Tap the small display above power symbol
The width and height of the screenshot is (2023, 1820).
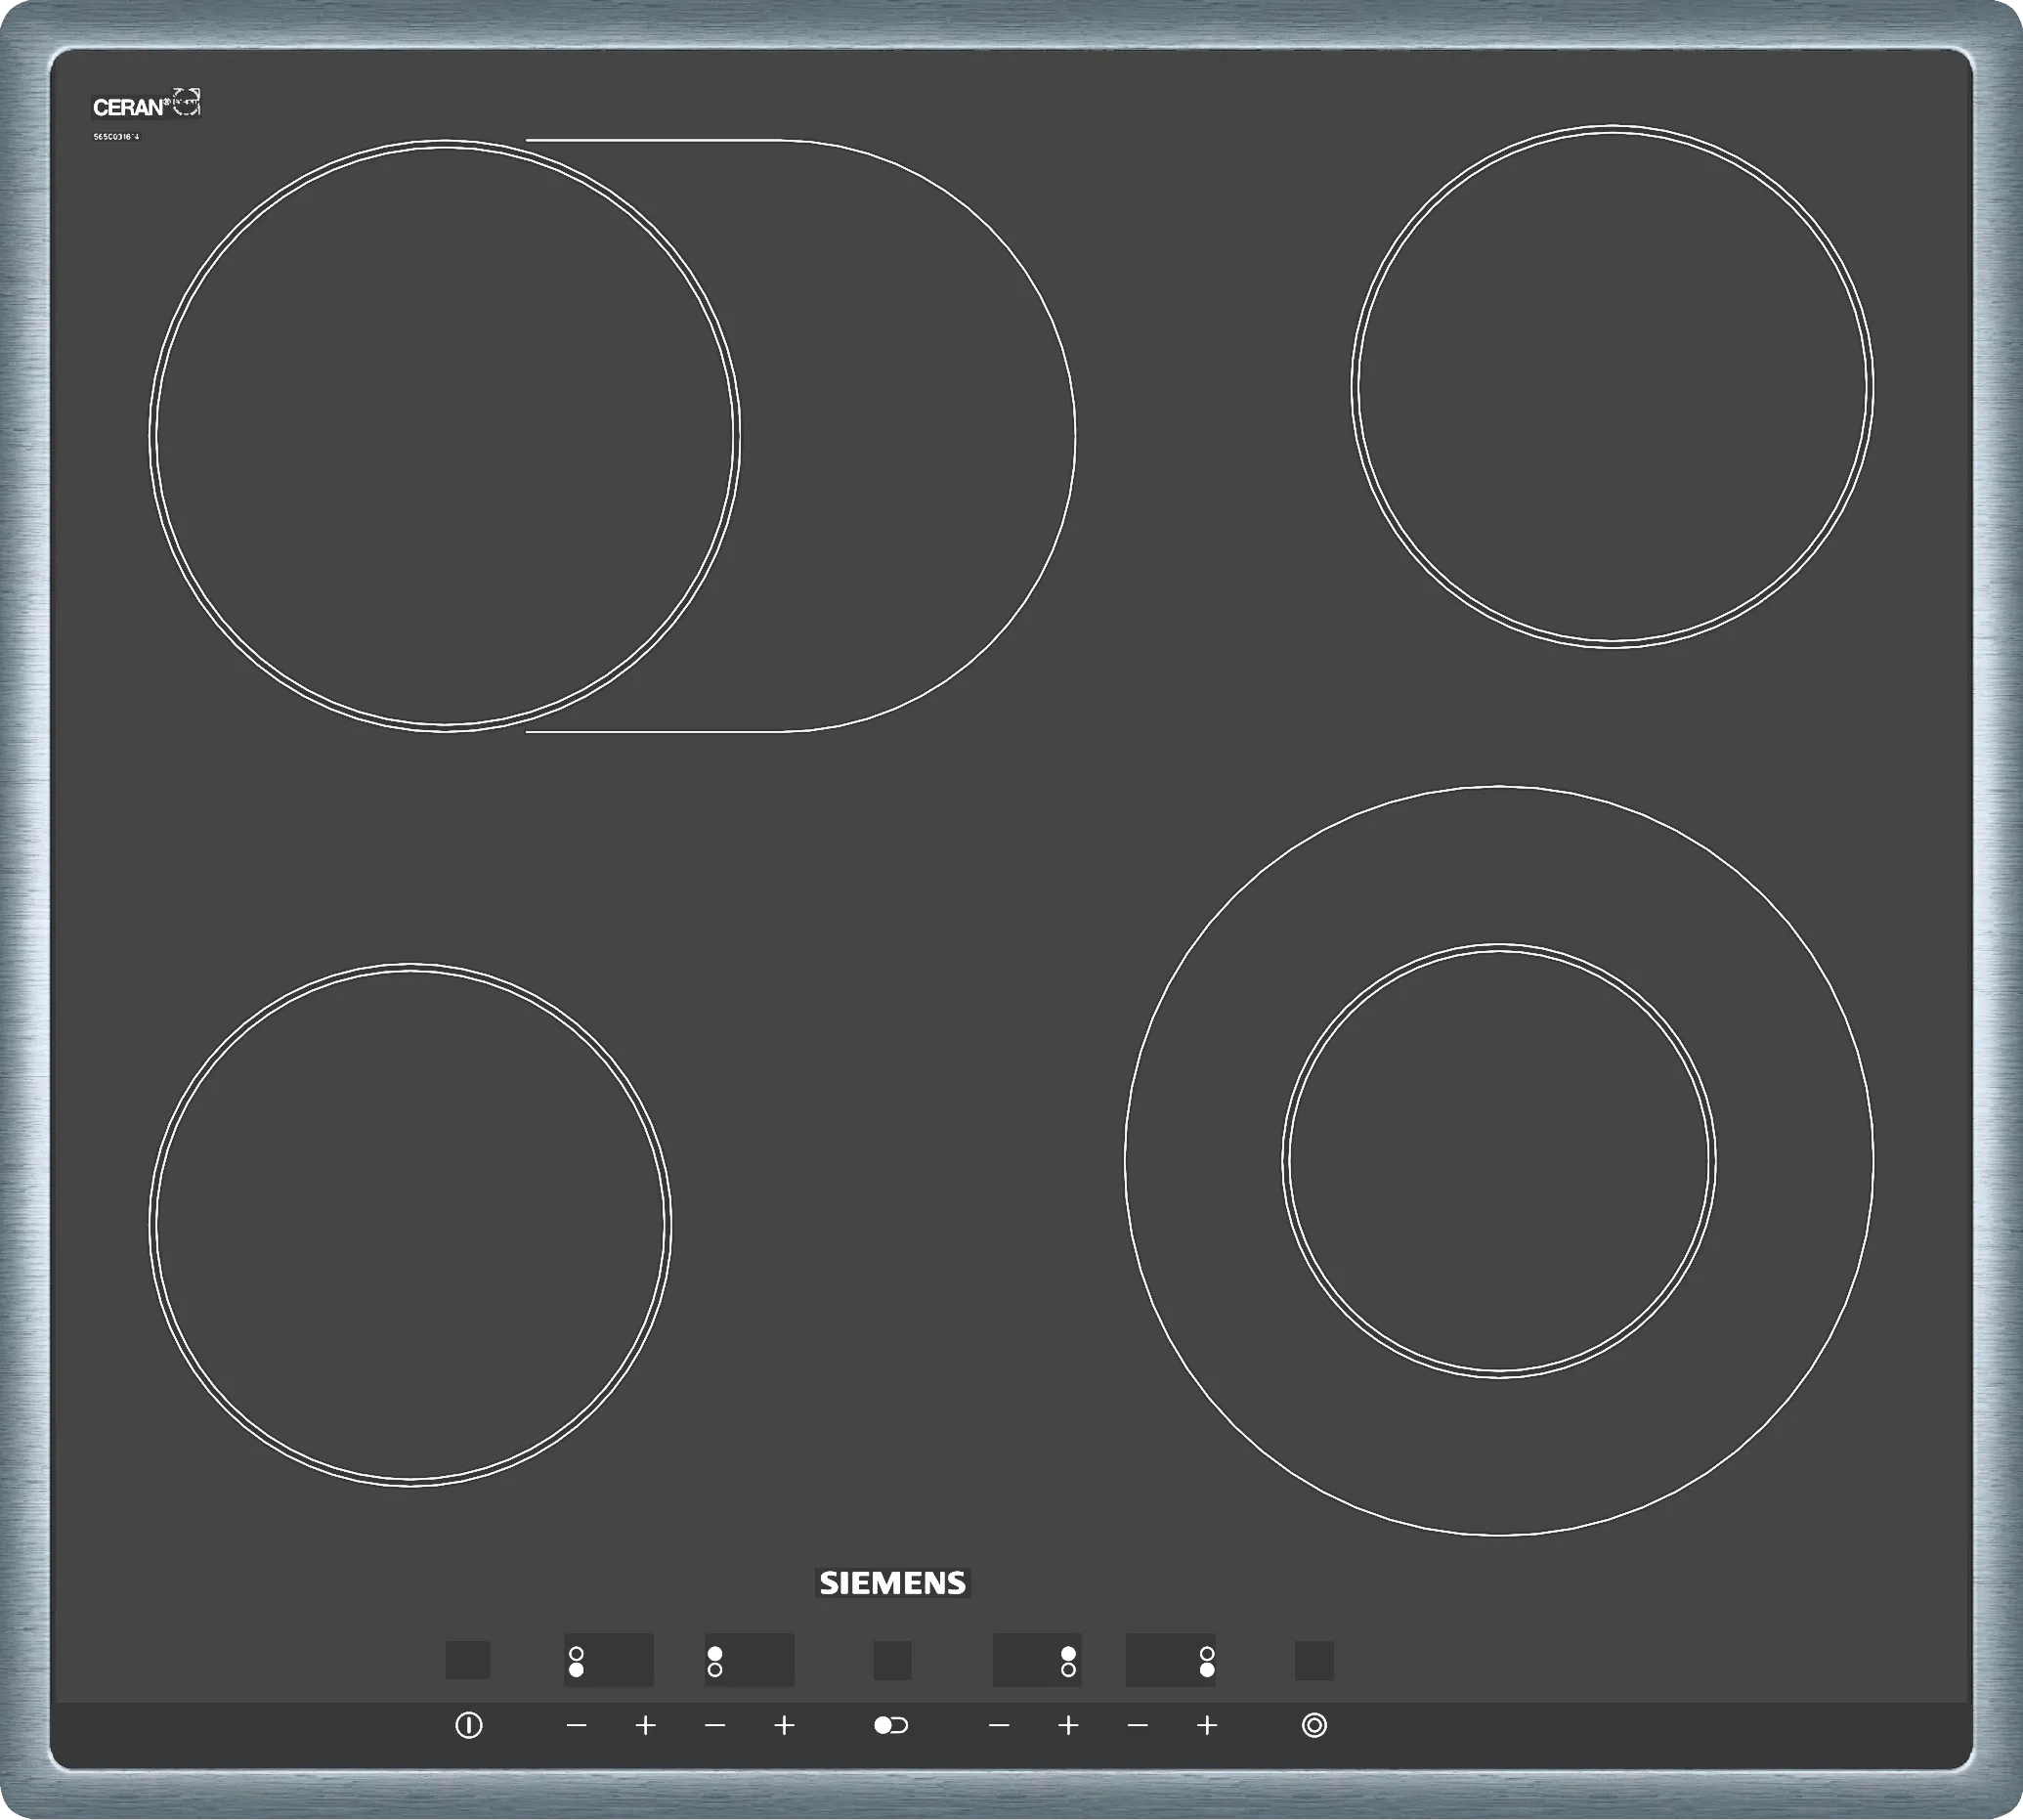click(467, 1660)
